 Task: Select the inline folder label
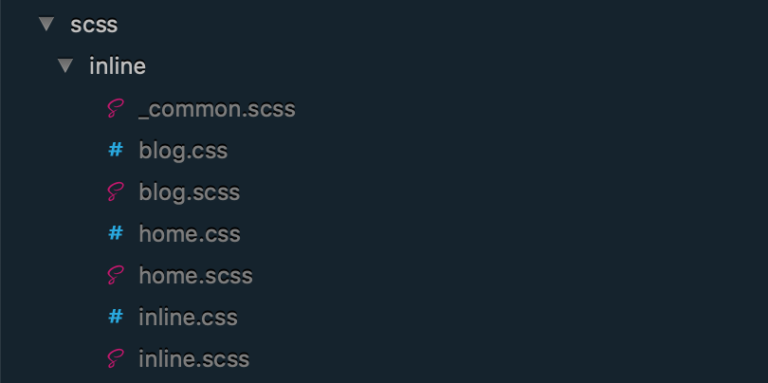(118, 66)
